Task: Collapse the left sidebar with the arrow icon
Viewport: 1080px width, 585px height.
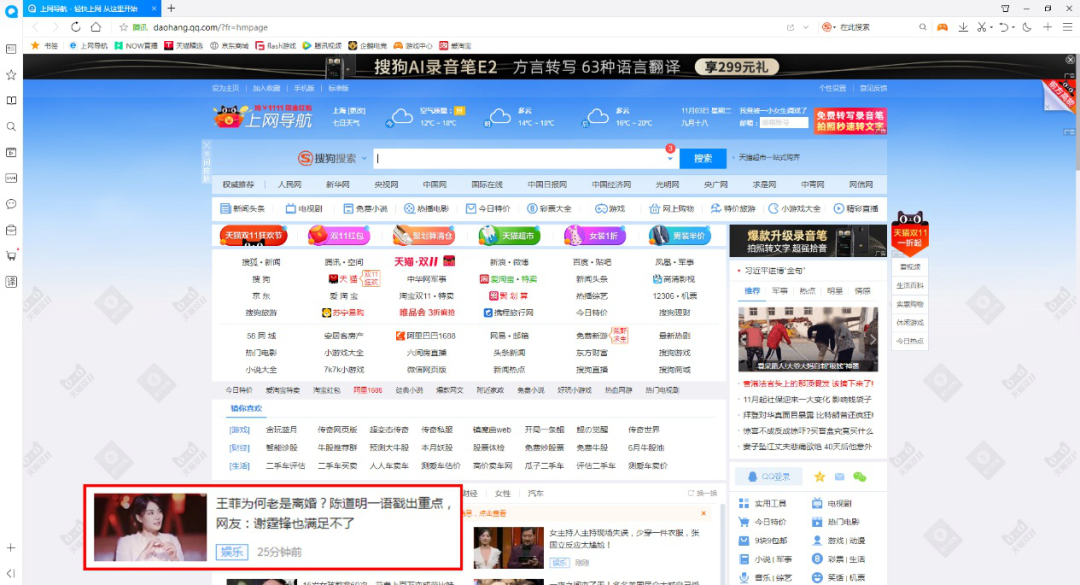Action: [x=11, y=573]
